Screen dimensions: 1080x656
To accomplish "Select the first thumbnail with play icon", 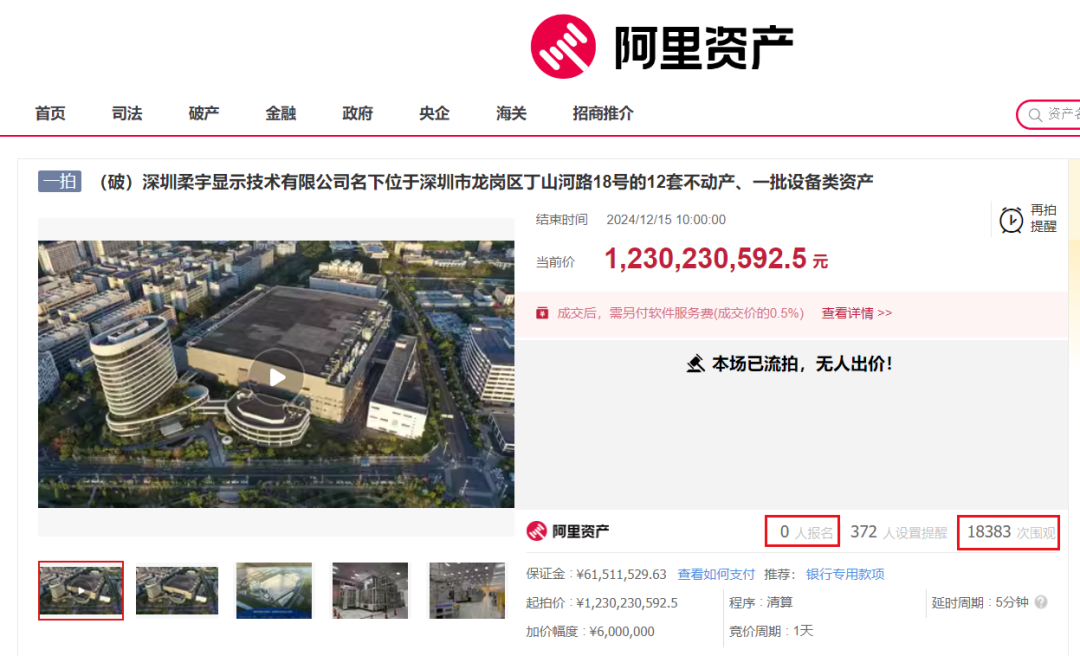I will [81, 591].
